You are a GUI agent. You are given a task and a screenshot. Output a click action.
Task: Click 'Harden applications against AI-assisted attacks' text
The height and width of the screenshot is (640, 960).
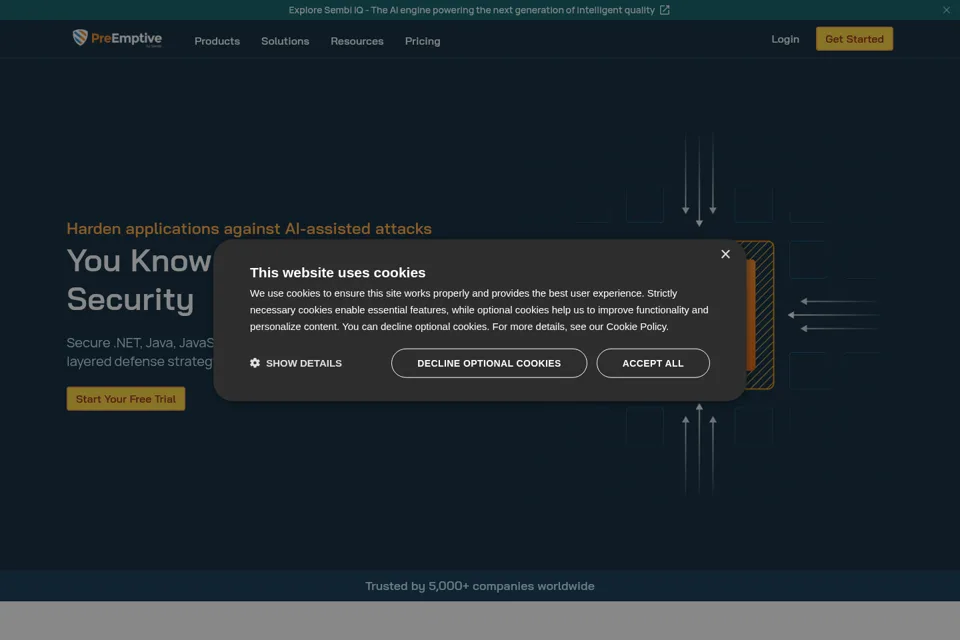tap(249, 228)
